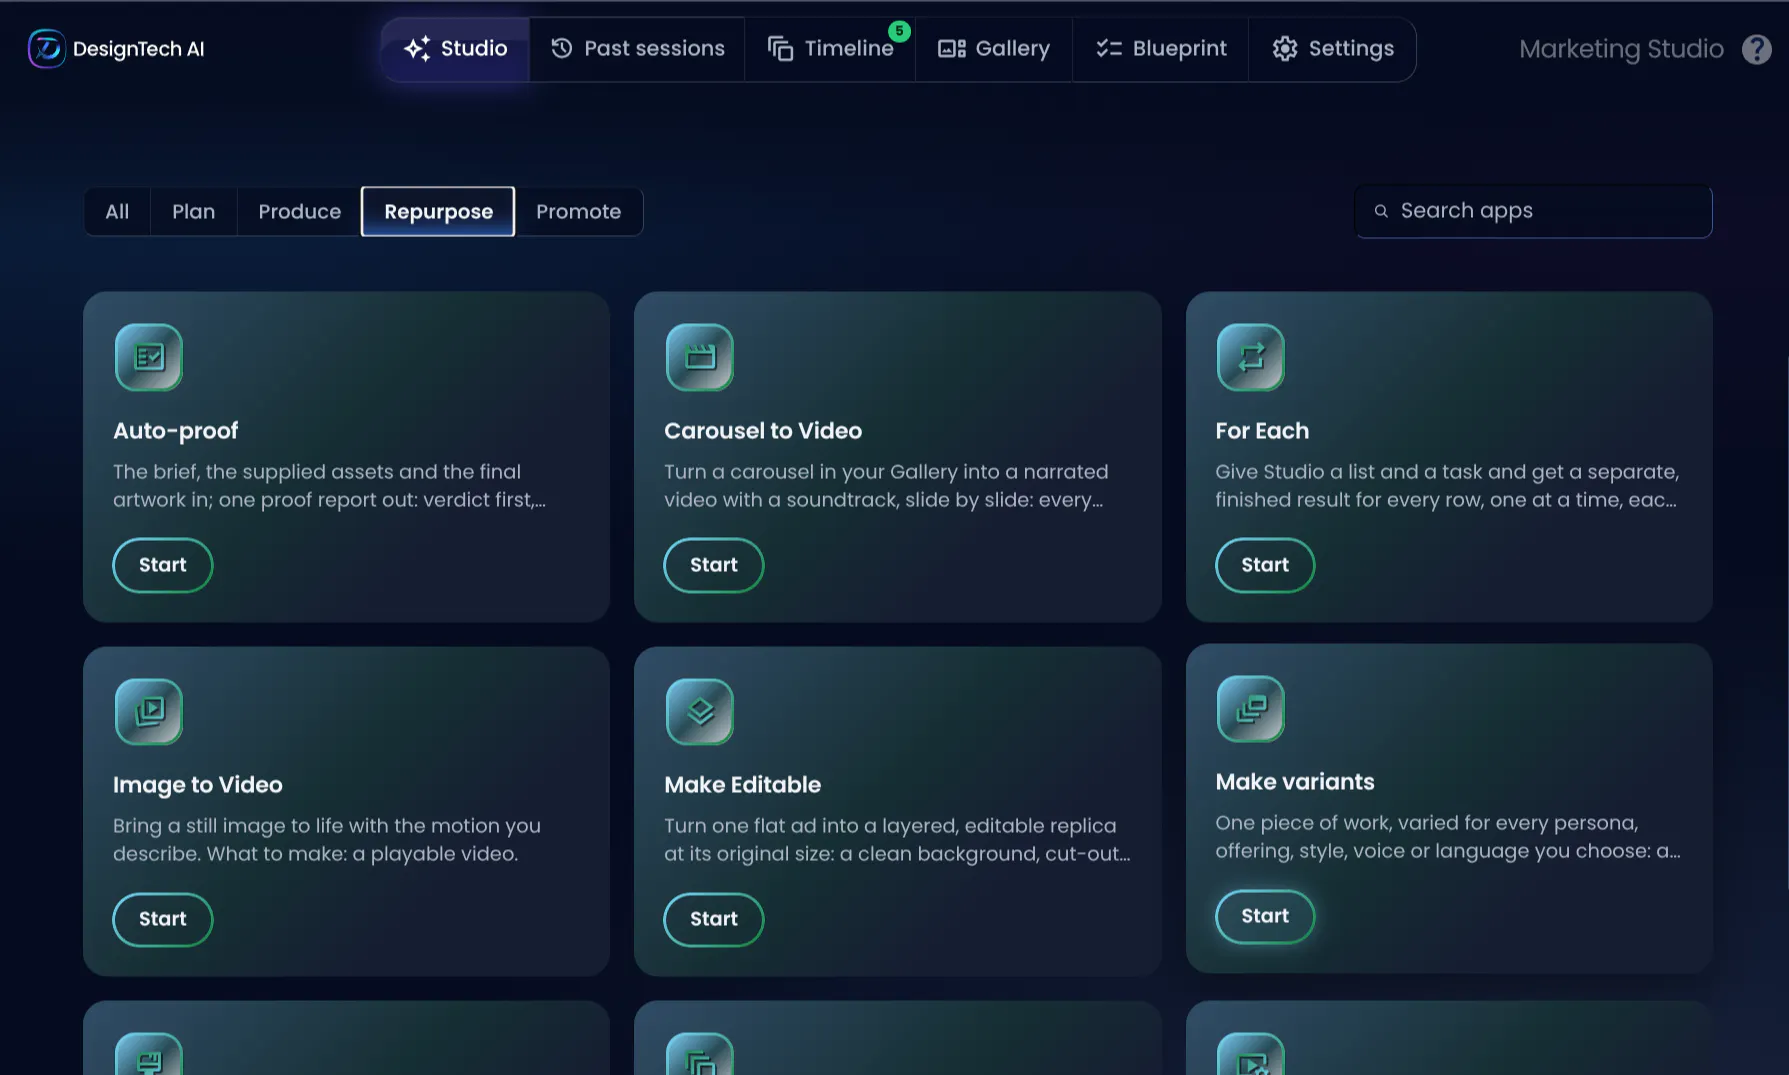The image size is (1789, 1075).
Task: Click the For Each loop icon
Action: [1251, 357]
